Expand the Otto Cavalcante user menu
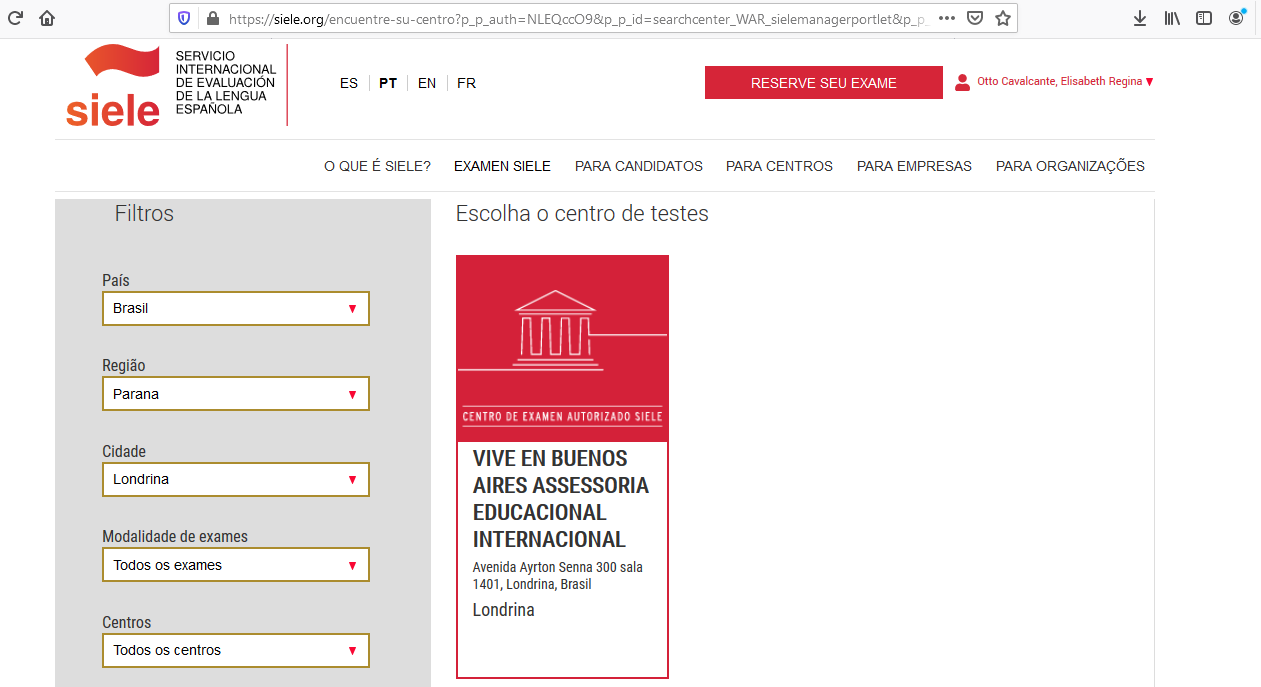This screenshot has width=1261, height=687. coord(1065,82)
